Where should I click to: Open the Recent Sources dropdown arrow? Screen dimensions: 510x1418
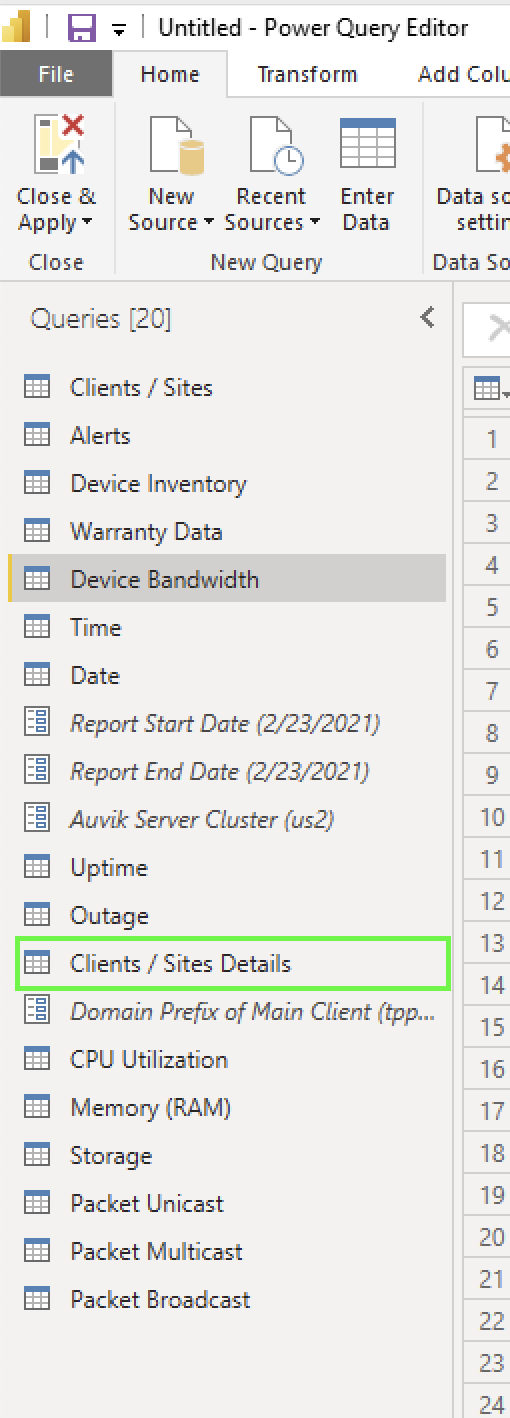(x=314, y=223)
